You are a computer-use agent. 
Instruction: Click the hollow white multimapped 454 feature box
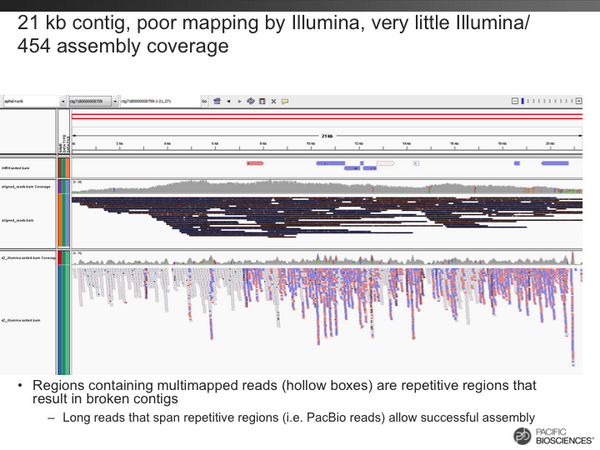pos(385,163)
